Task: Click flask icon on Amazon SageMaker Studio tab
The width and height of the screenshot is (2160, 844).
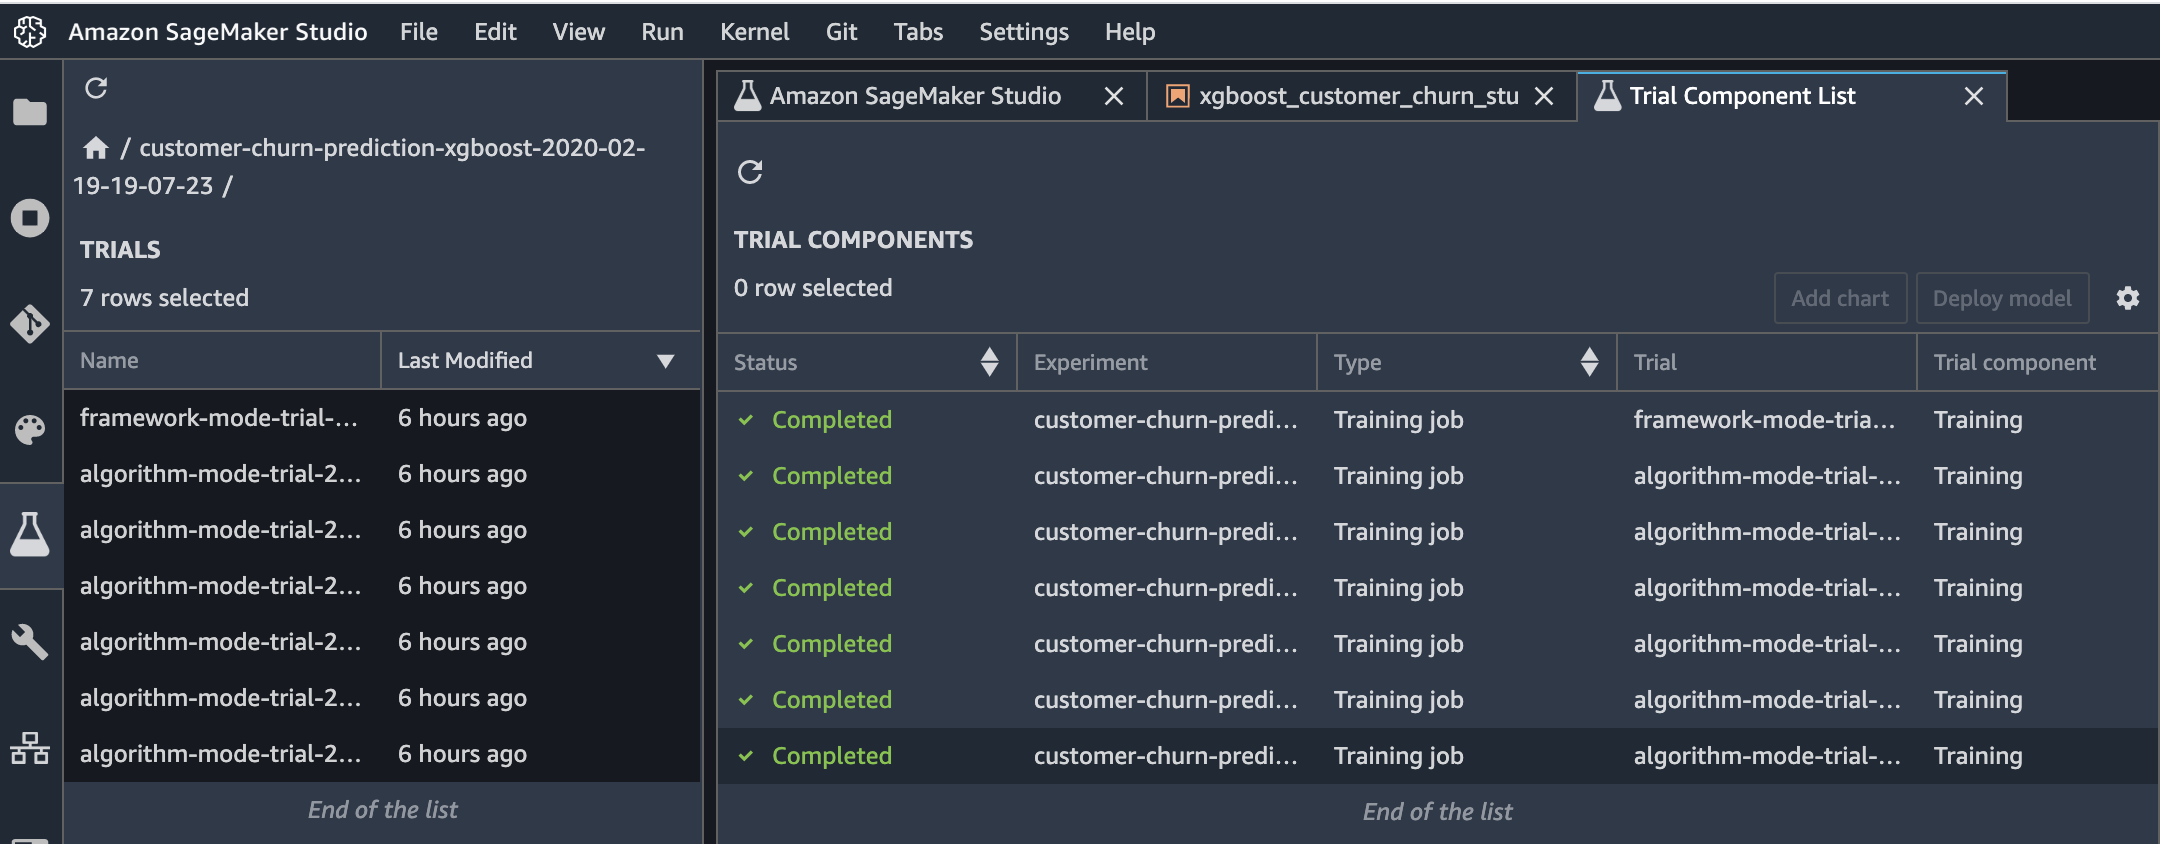Action: point(747,96)
